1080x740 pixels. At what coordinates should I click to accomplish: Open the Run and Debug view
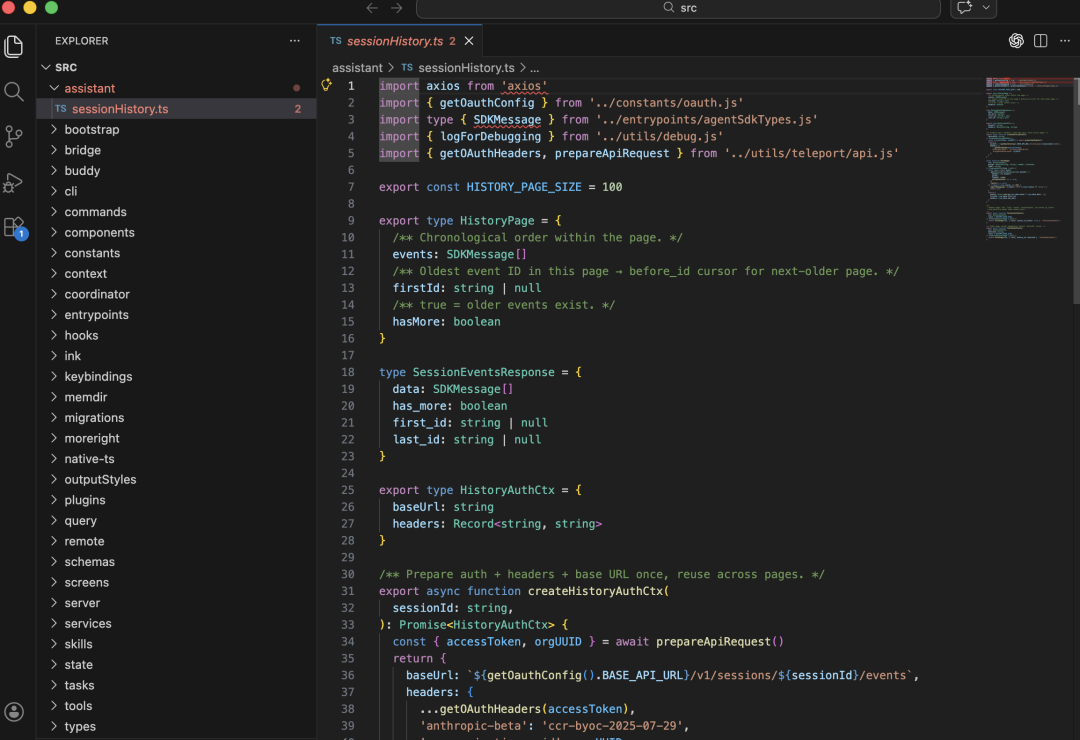[14, 182]
